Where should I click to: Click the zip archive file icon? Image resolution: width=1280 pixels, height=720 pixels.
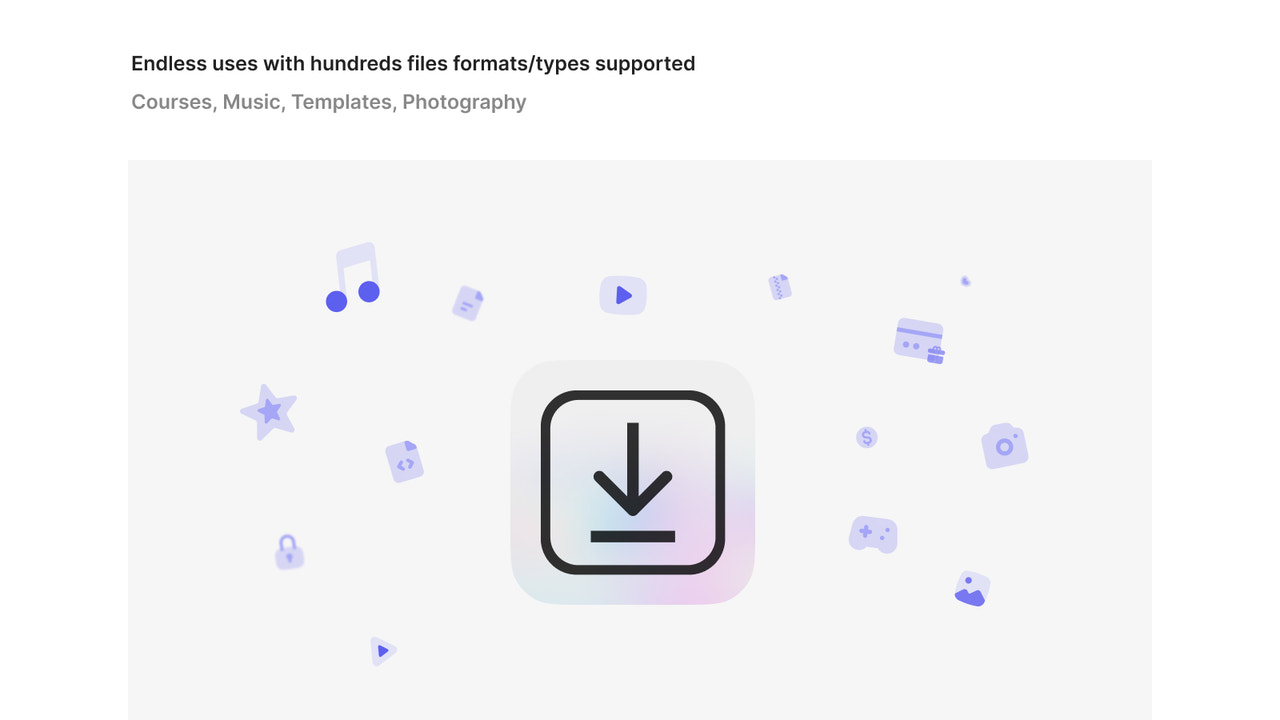click(780, 287)
